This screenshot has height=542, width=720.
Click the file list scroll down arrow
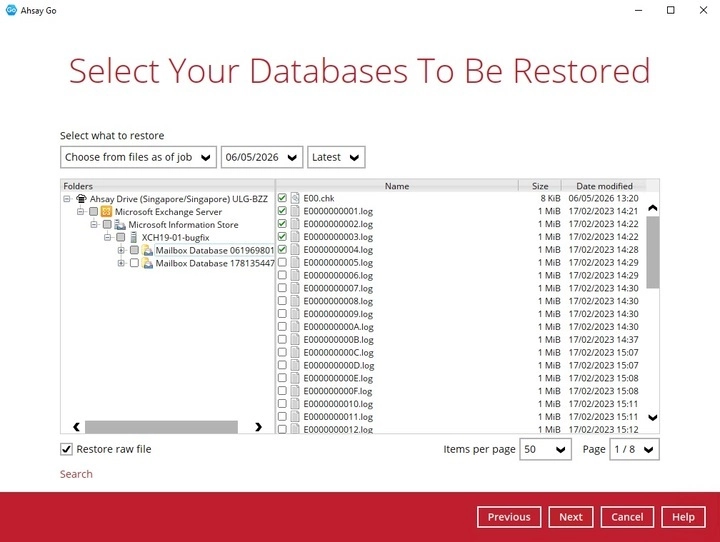click(652, 418)
